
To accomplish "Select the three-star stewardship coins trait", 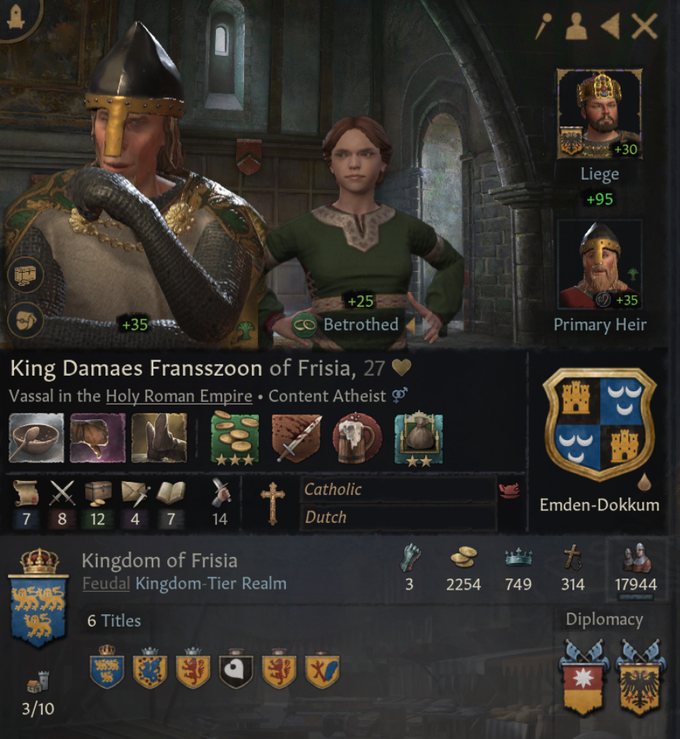I will click(235, 438).
